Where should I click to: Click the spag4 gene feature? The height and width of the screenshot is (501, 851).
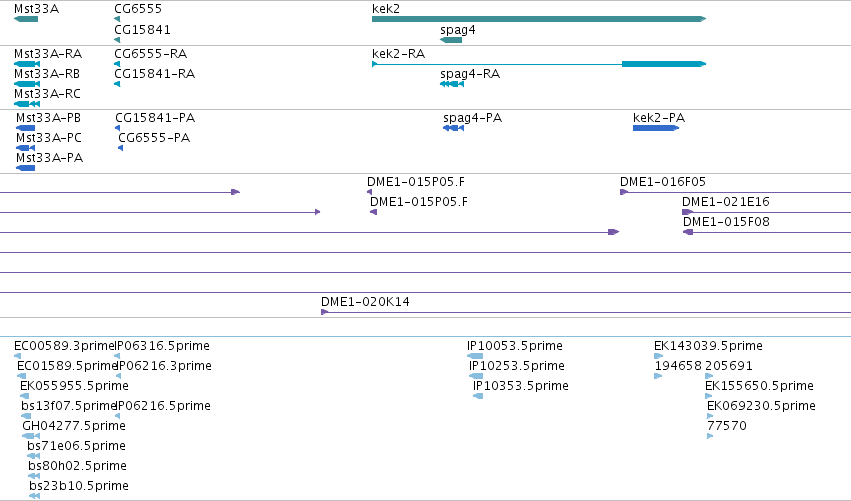click(x=451, y=40)
